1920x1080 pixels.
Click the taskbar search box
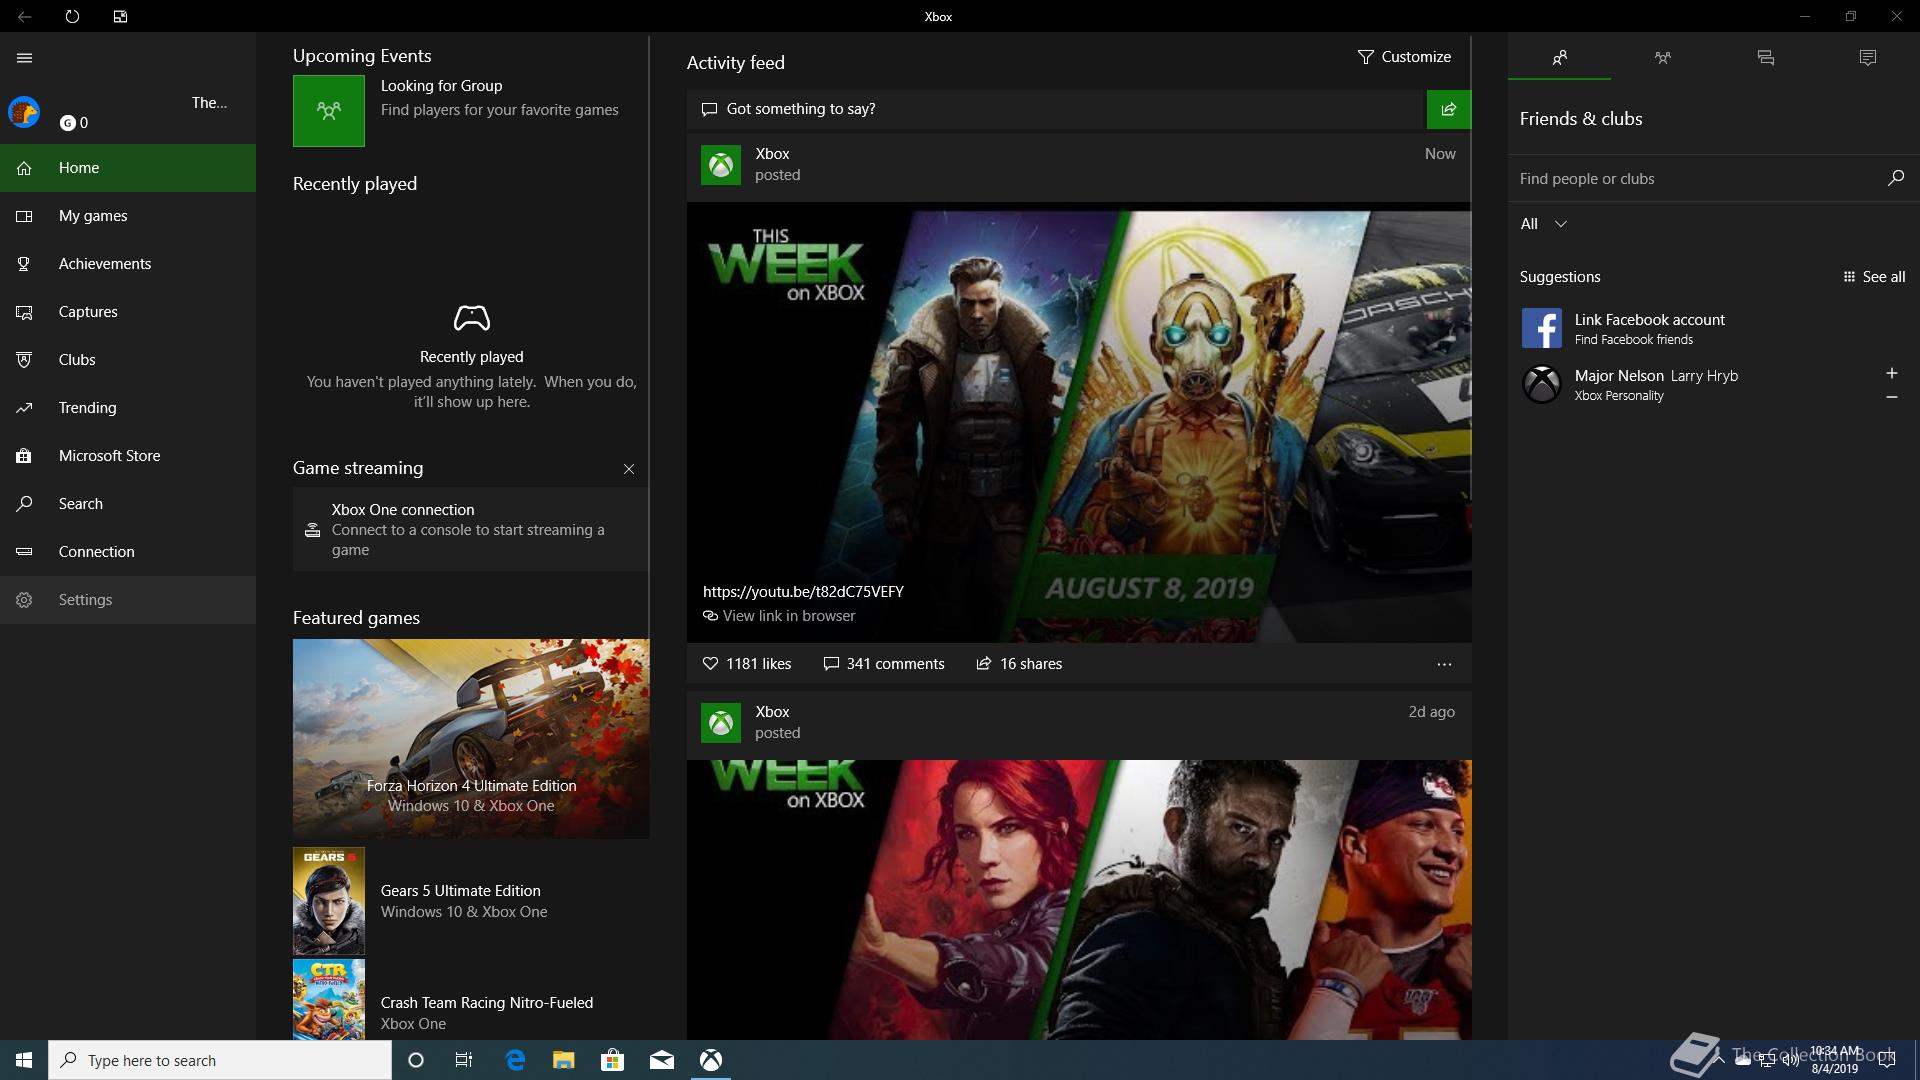point(220,1060)
